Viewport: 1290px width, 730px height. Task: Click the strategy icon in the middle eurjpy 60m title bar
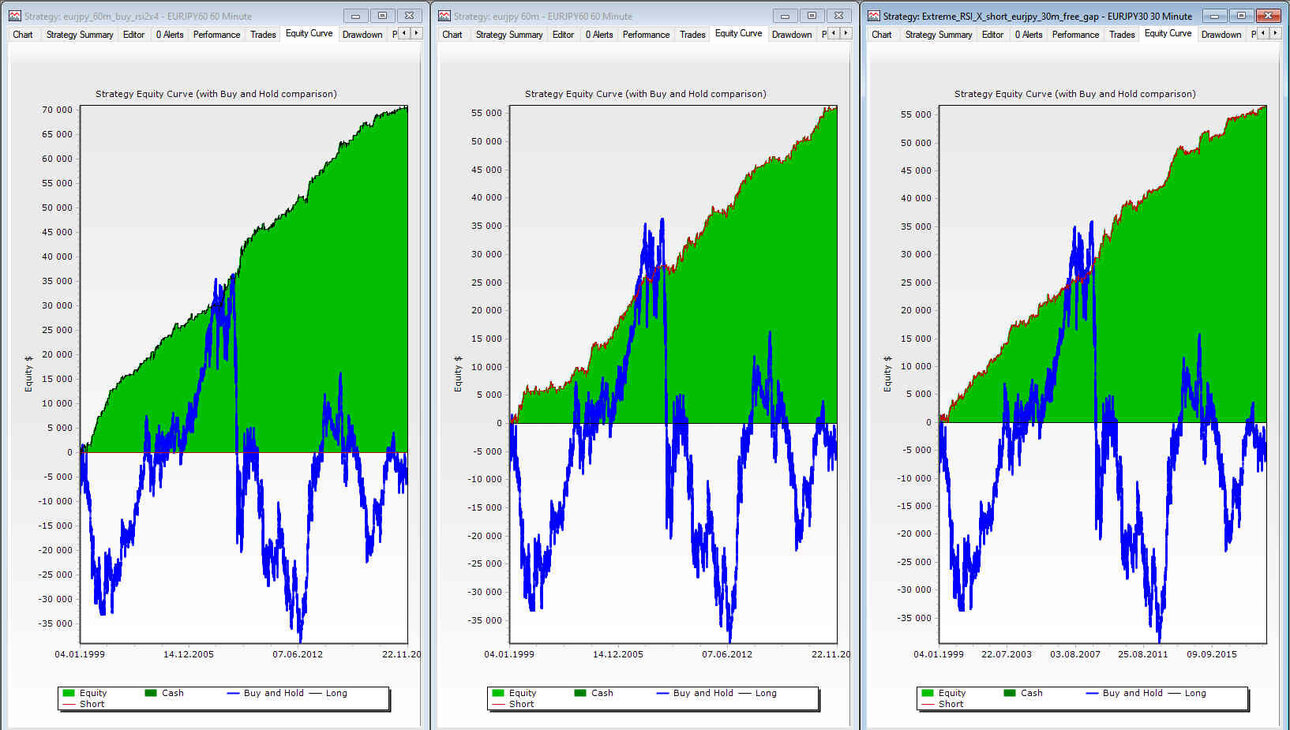pyautogui.click(x=444, y=16)
